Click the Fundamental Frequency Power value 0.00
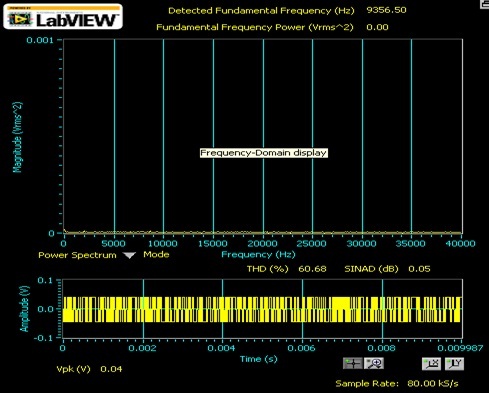489x393 pixels. click(377, 27)
